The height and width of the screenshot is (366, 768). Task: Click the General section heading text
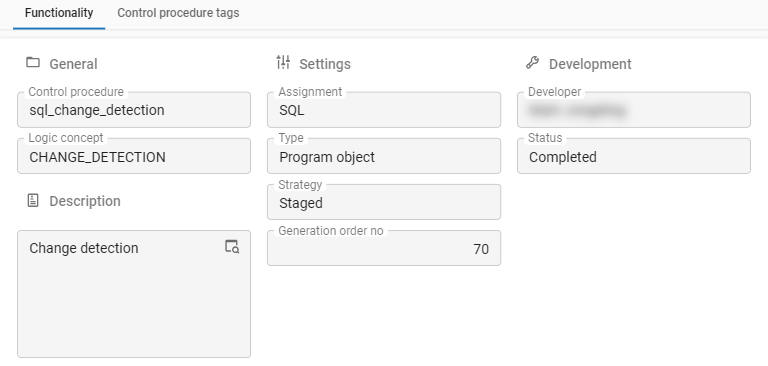point(73,64)
